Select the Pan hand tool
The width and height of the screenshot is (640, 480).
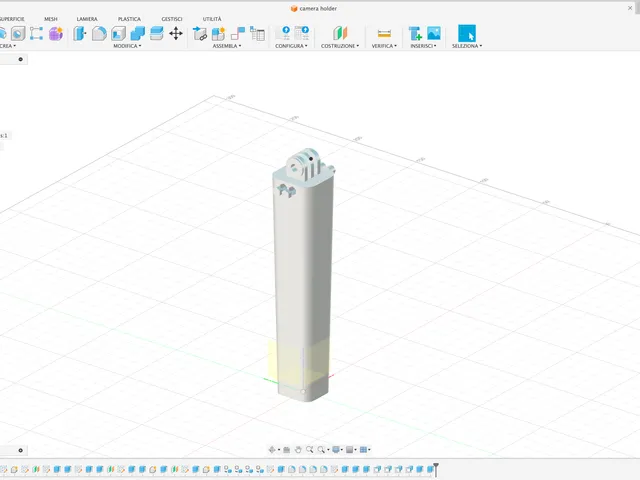298,450
